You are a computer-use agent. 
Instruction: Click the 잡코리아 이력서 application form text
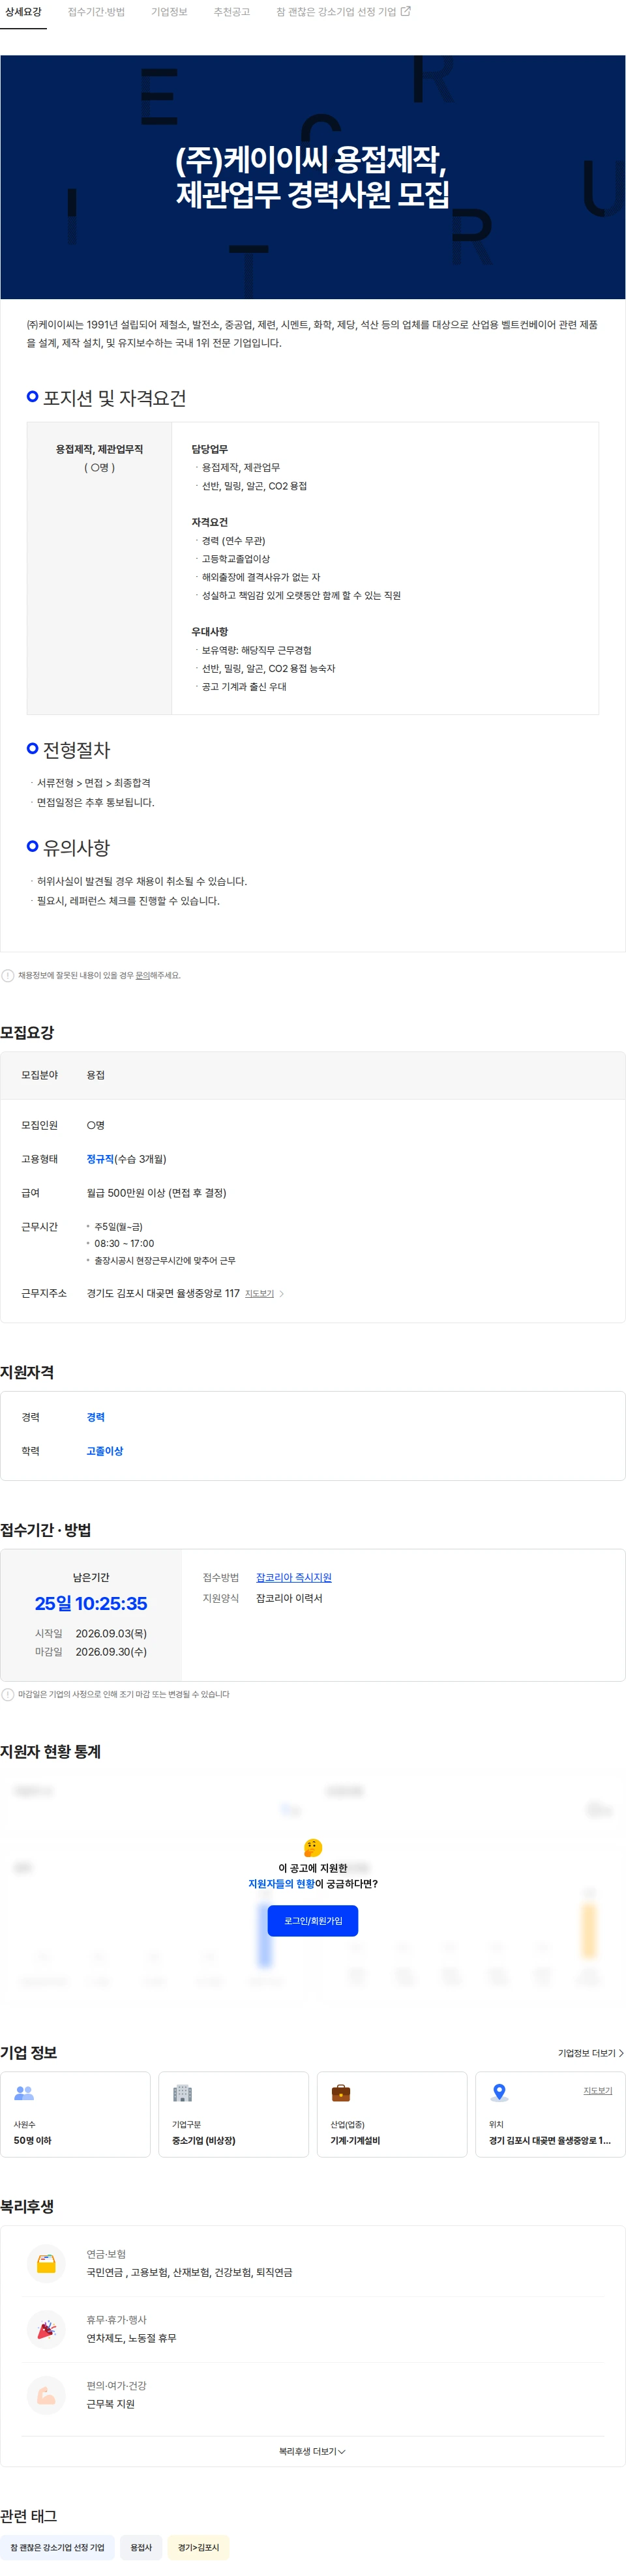(289, 1599)
